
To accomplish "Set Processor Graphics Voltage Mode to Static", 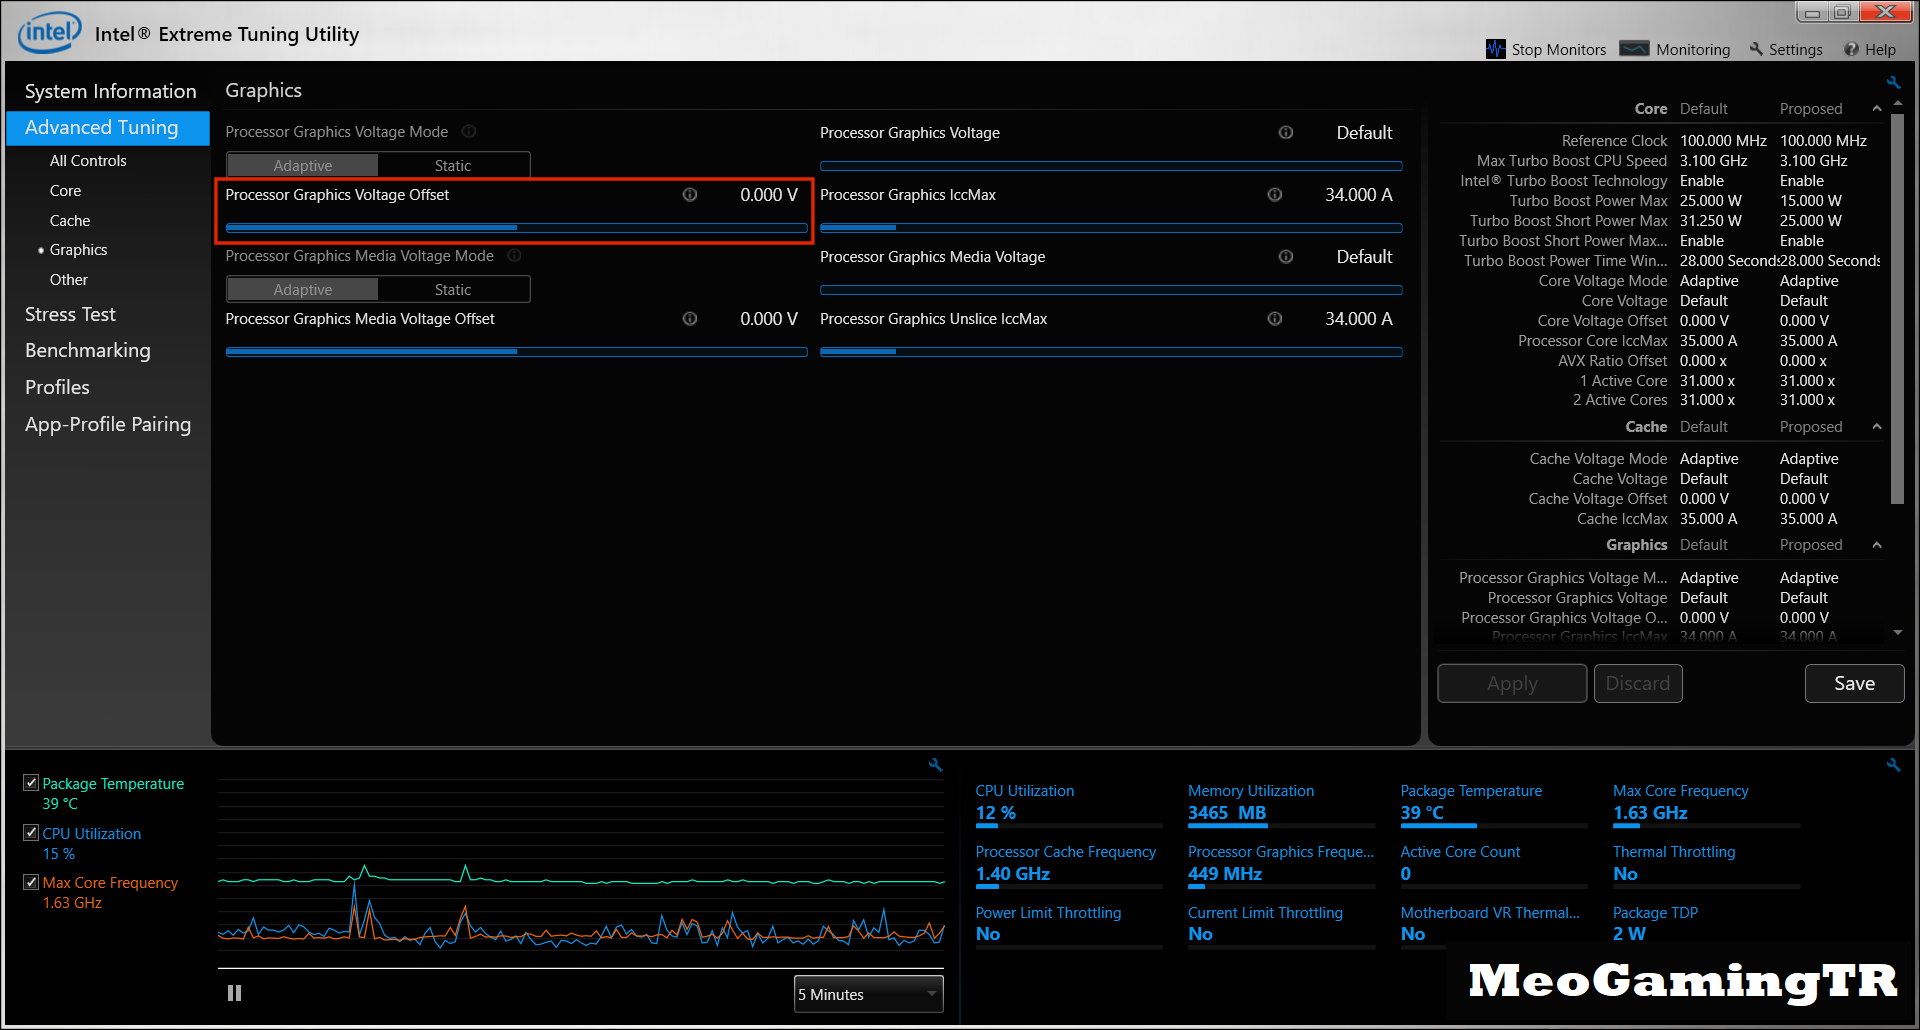I will pos(453,165).
